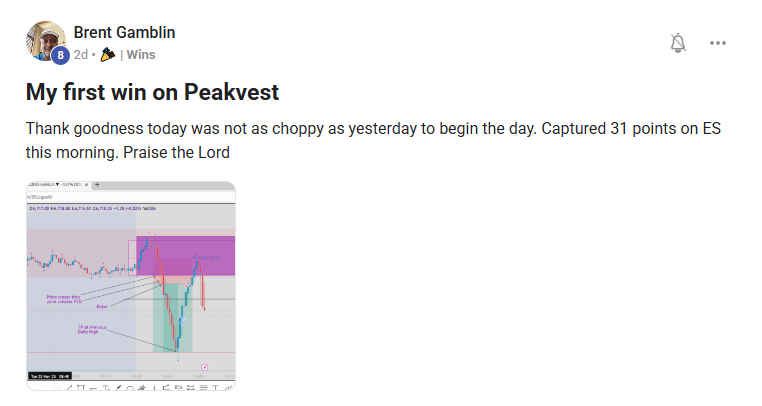
Task: Click the TP at Previous Daily High label
Action: click(x=91, y=328)
